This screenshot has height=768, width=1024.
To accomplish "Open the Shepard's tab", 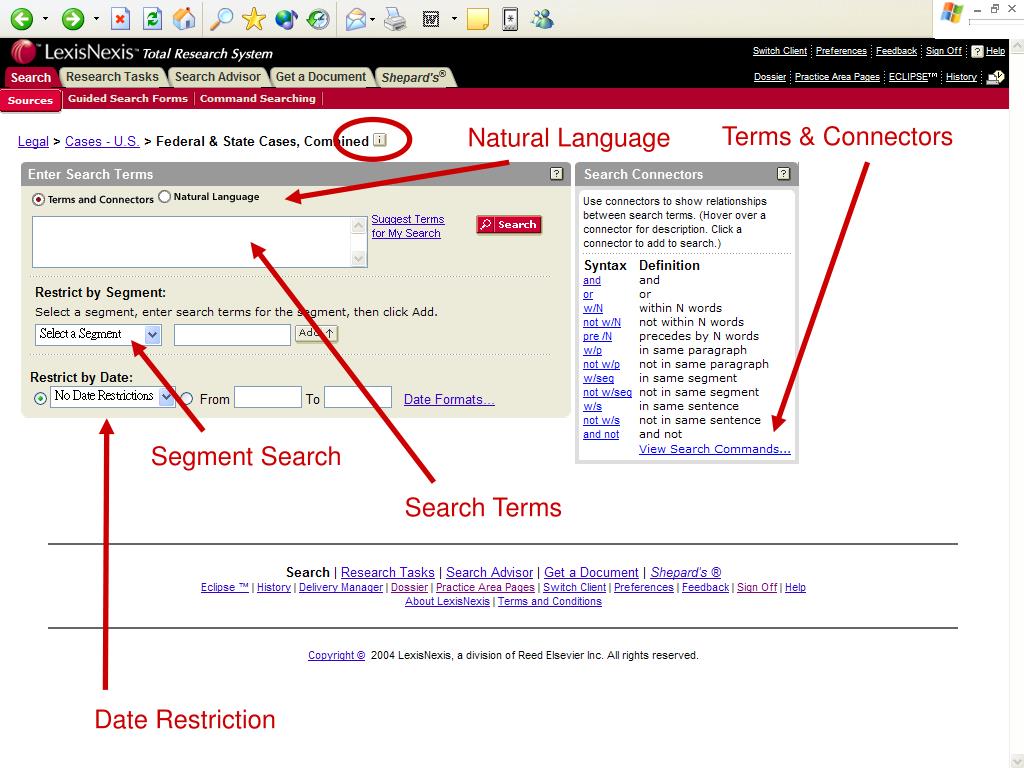I will (414, 77).
